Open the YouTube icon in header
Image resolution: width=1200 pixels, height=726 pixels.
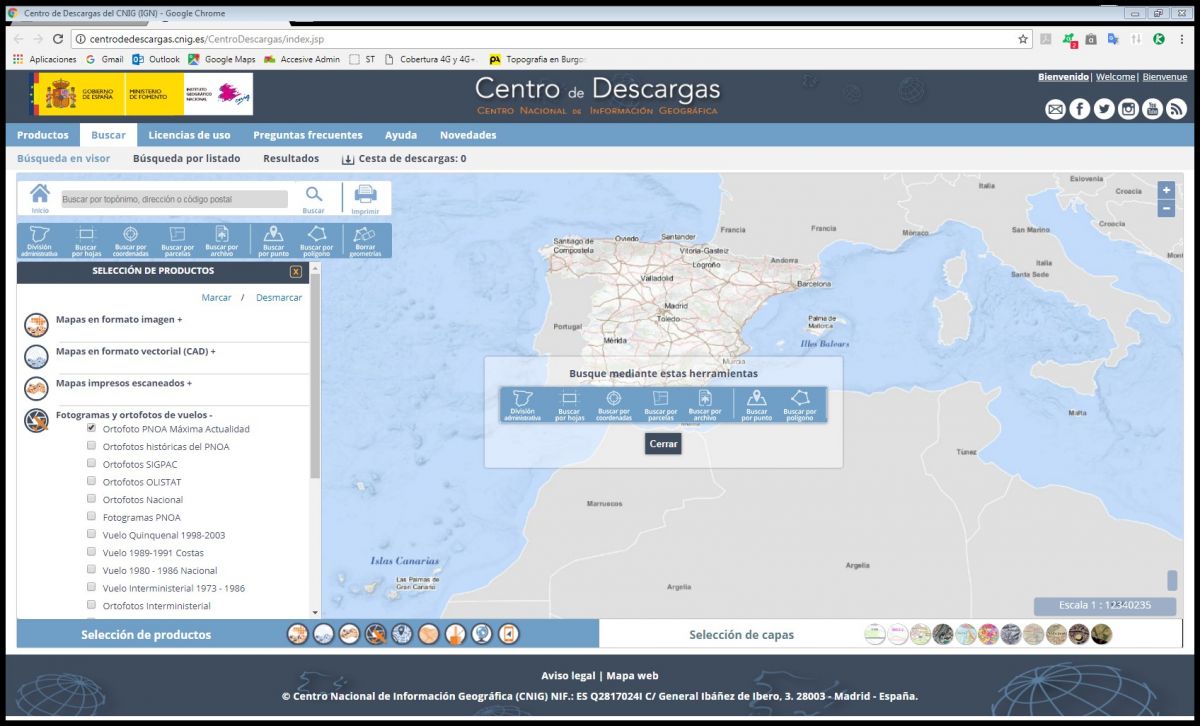[x=1152, y=109]
